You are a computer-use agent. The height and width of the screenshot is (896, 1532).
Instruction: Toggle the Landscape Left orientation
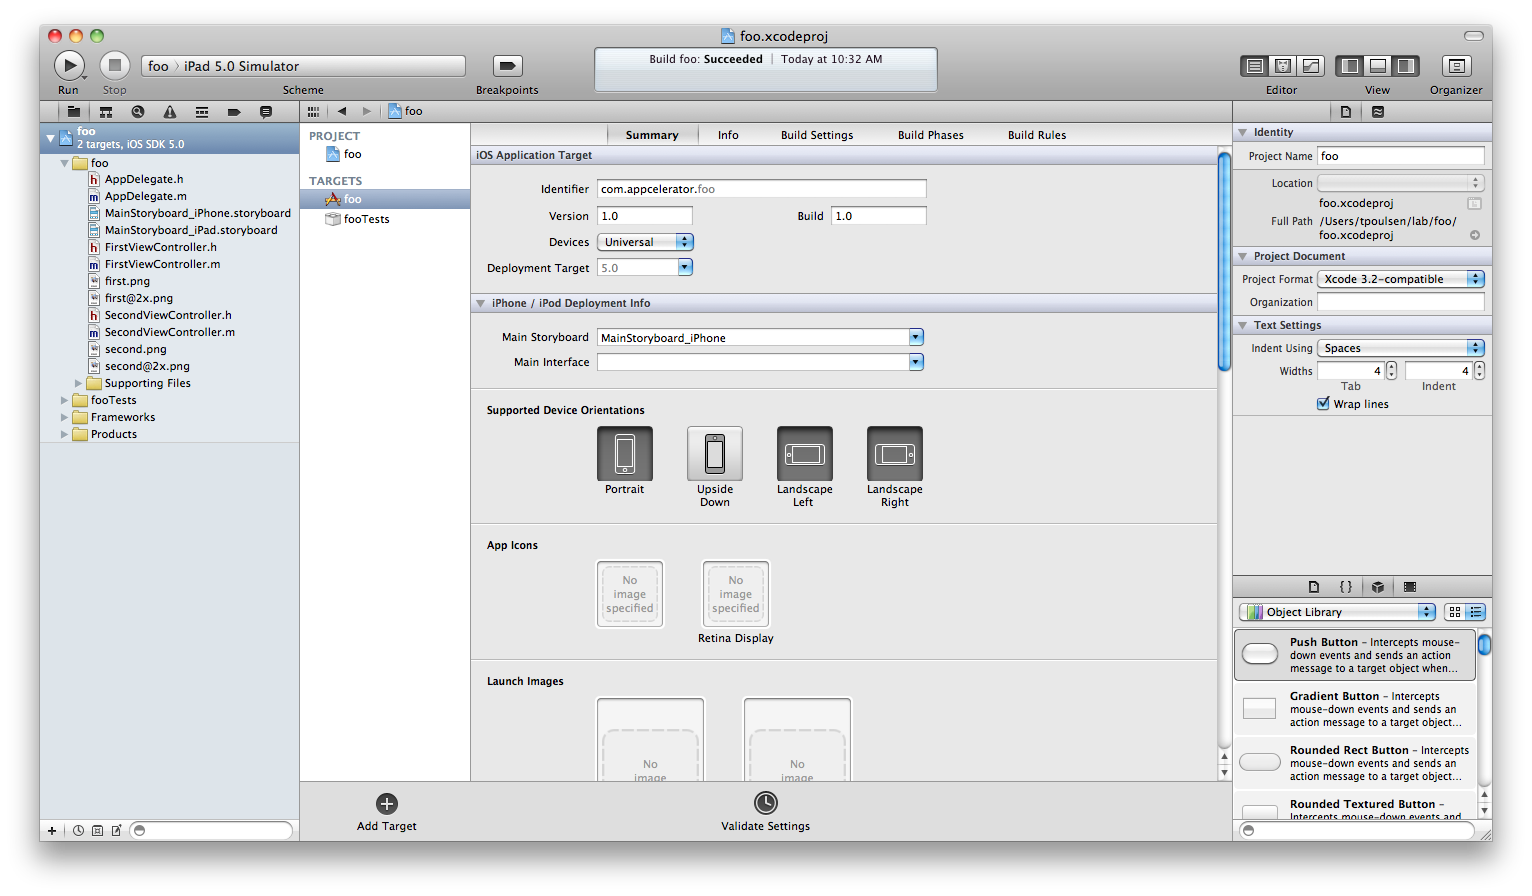click(x=805, y=454)
